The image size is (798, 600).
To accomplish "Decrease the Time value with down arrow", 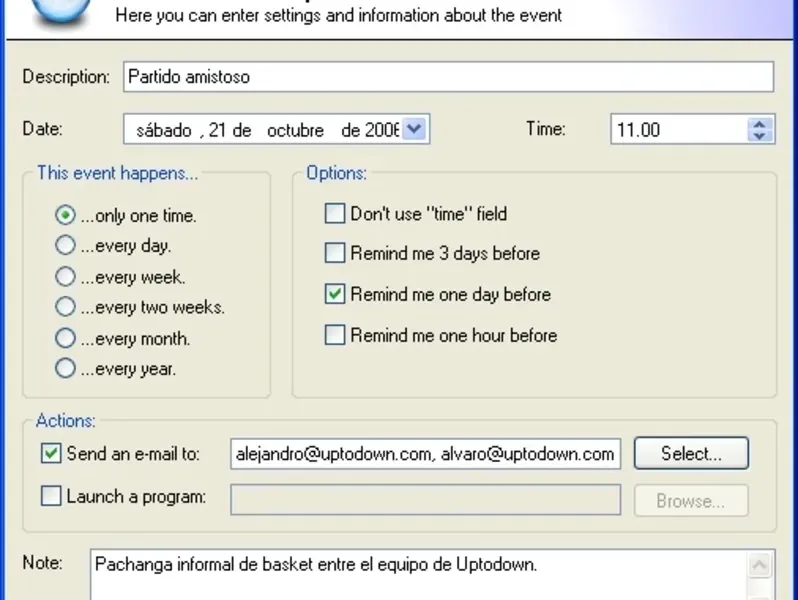I will tap(760, 135).
